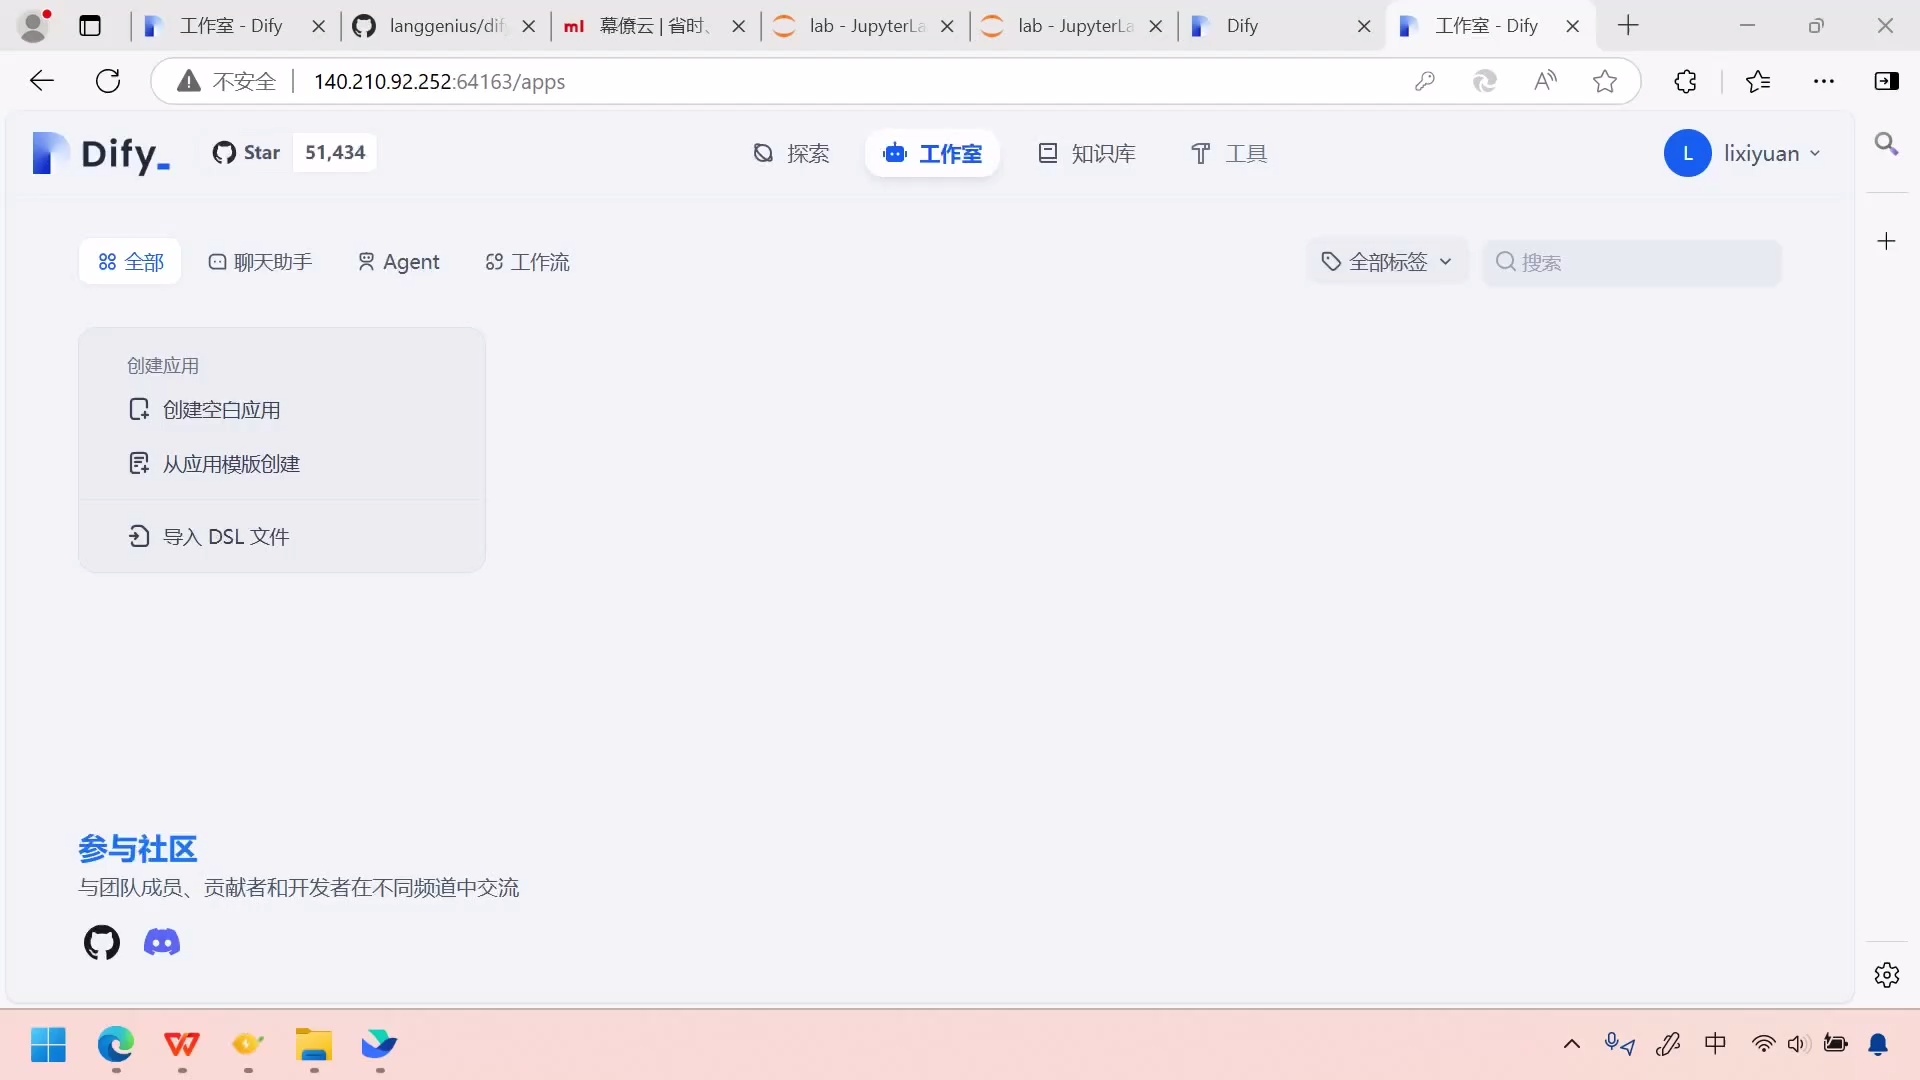Open Dify's GitHub community icon
The height and width of the screenshot is (1080, 1920).
(101, 943)
